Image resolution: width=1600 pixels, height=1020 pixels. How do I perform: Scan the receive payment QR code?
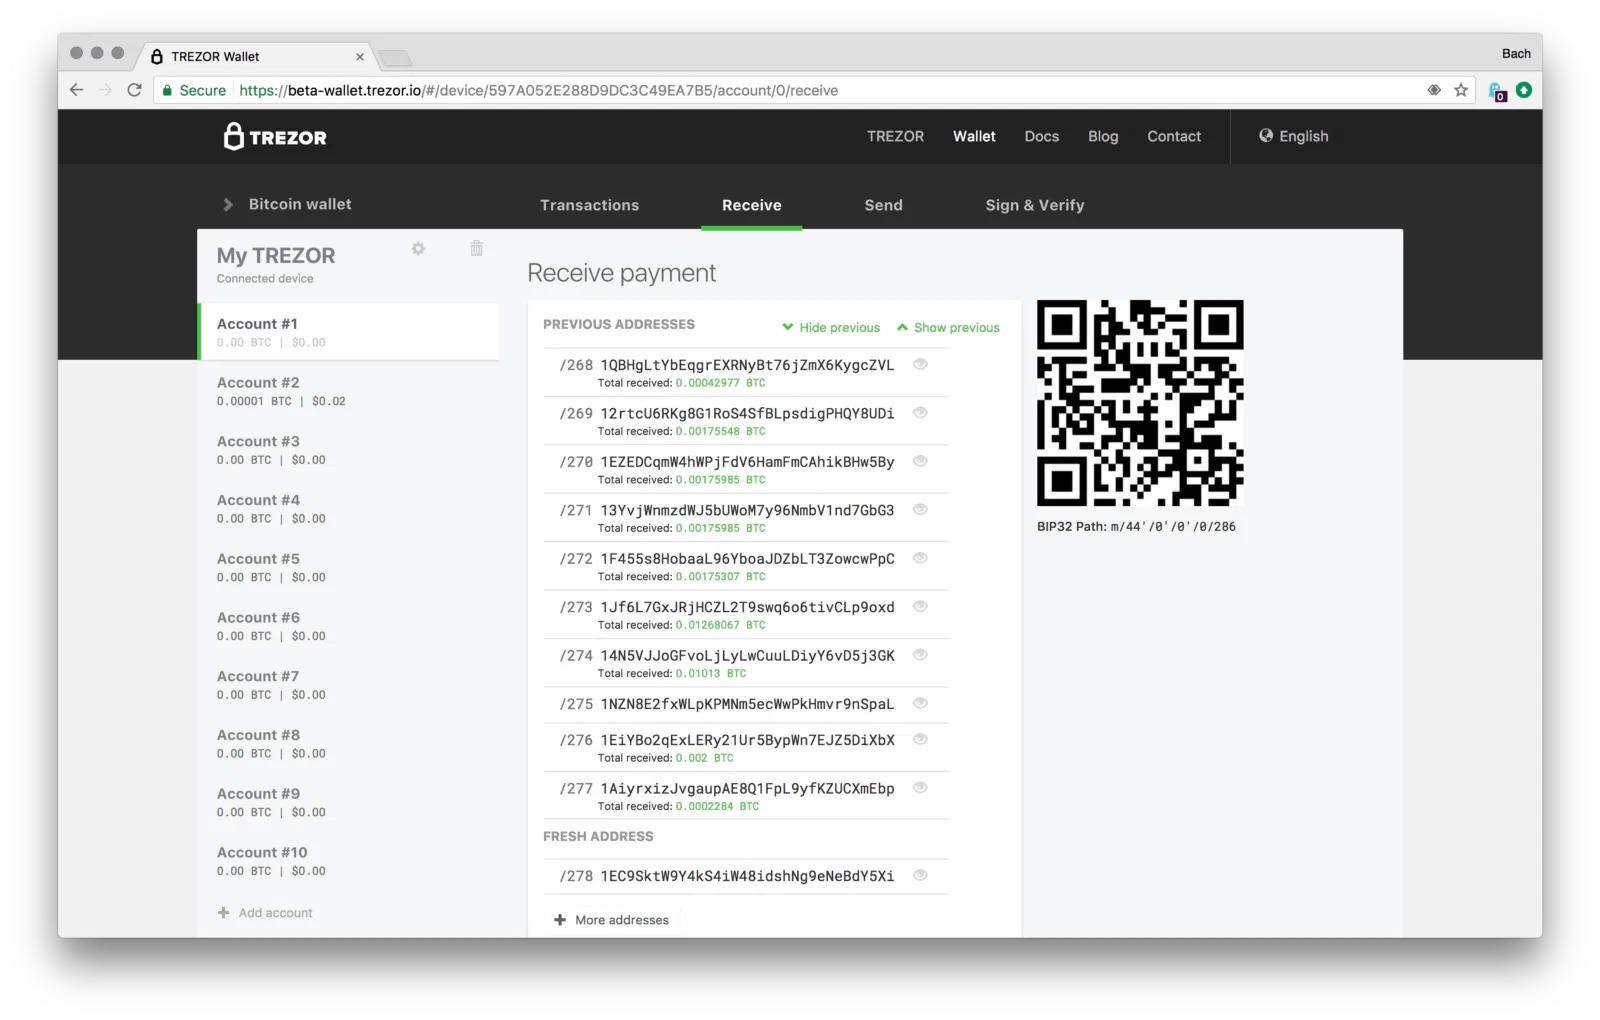coord(1139,404)
